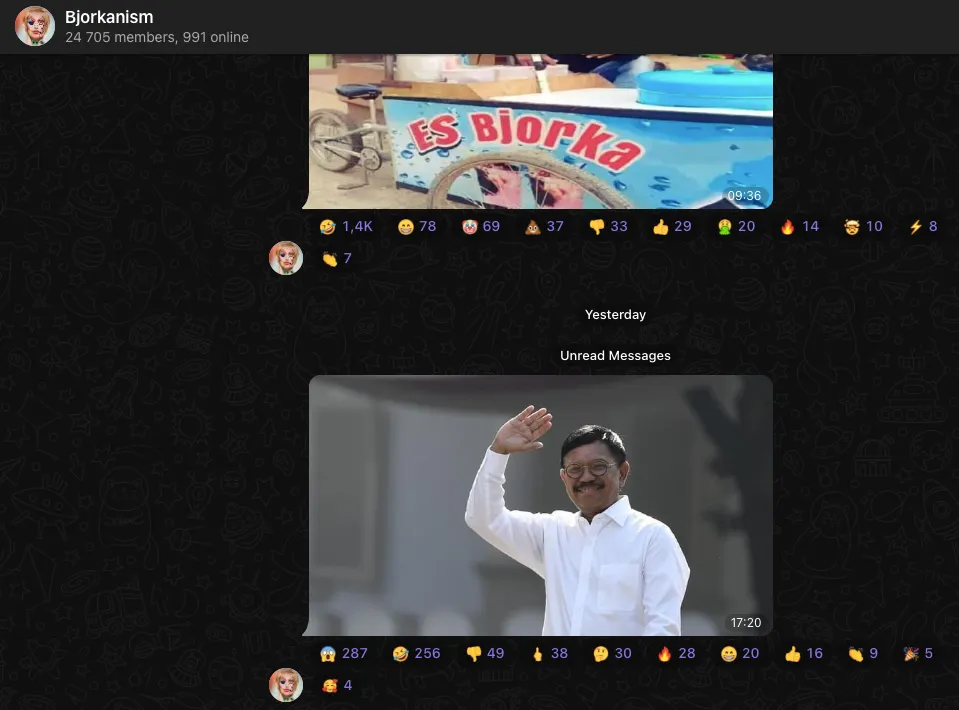Select the vomiting face reaction with 20
Image resolution: width=959 pixels, height=710 pixels.
pyautogui.click(x=735, y=227)
